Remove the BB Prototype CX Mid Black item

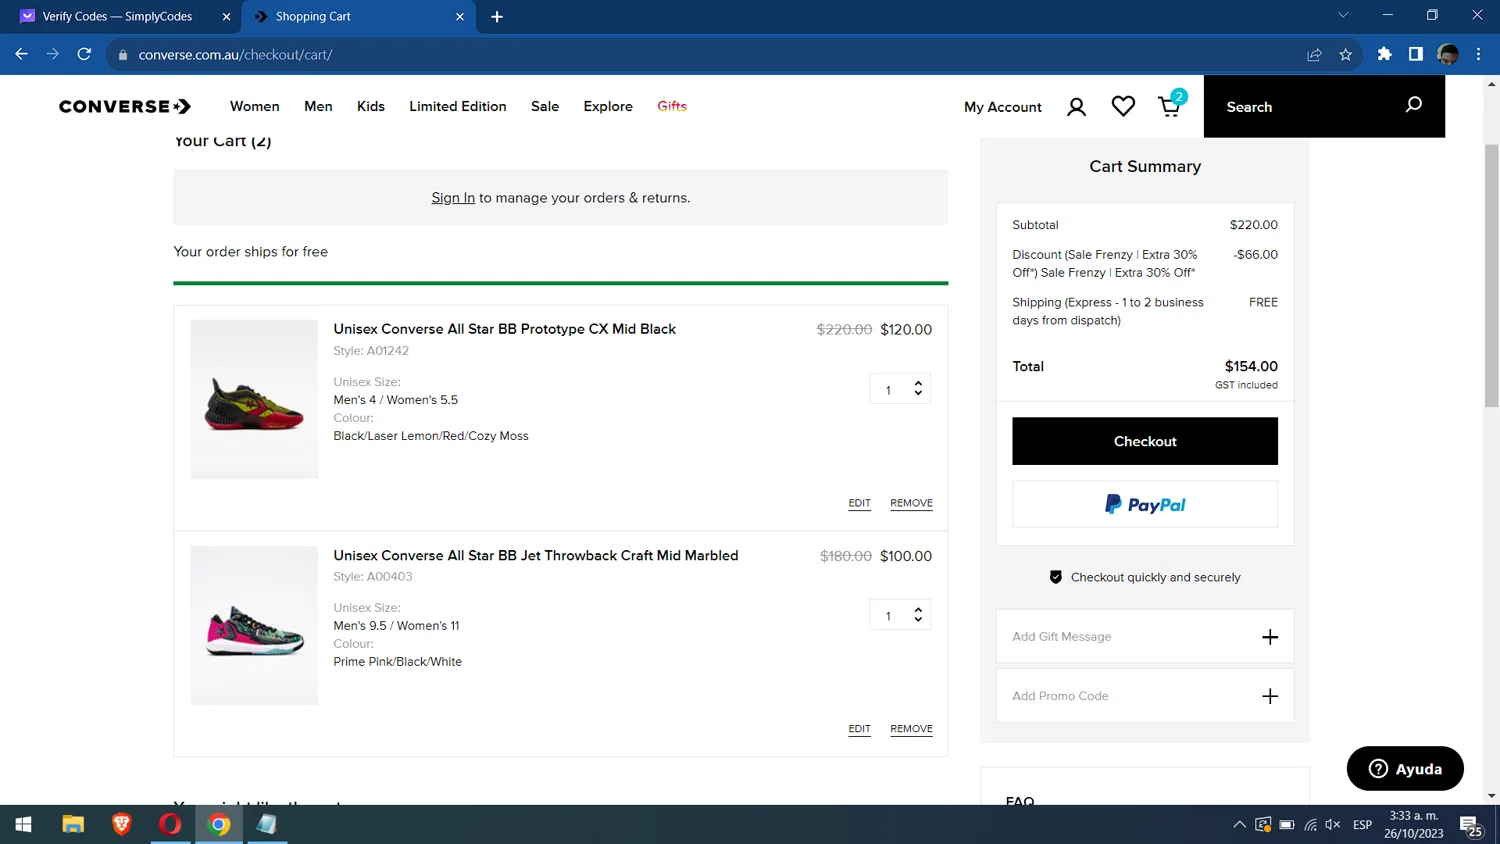[911, 503]
